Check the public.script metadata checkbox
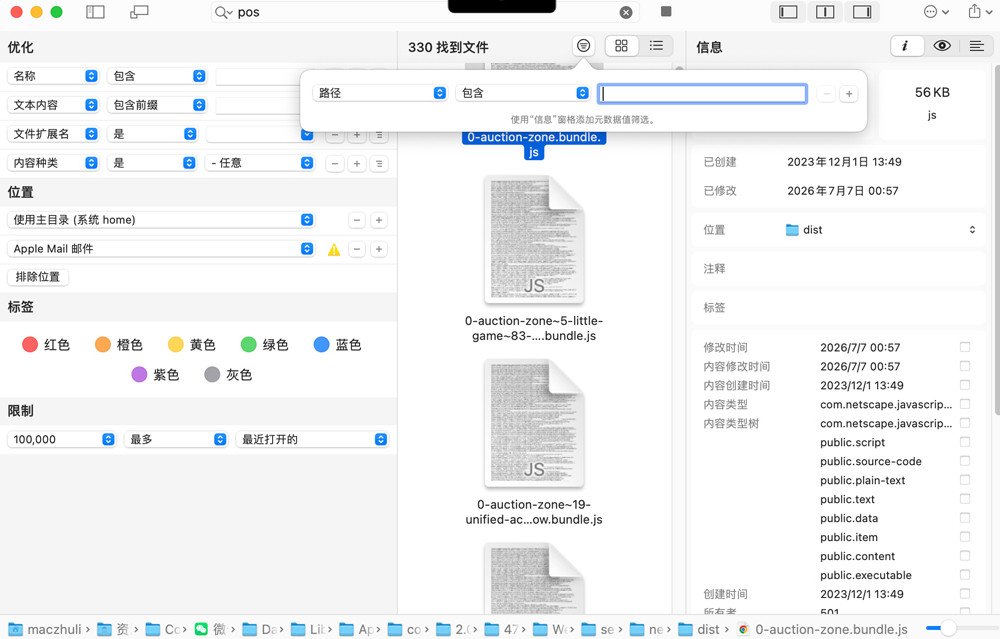This screenshot has width=1000, height=639. point(965,442)
